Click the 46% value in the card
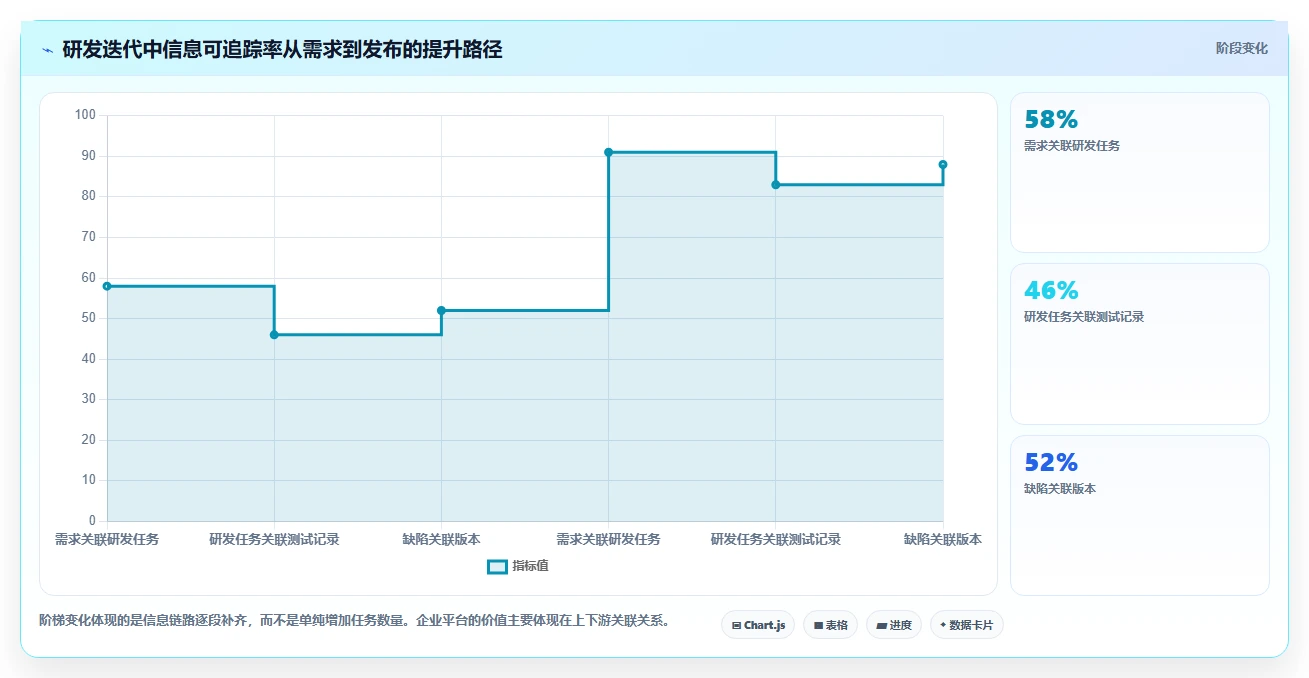This screenshot has height=678, width=1309. tap(1051, 291)
